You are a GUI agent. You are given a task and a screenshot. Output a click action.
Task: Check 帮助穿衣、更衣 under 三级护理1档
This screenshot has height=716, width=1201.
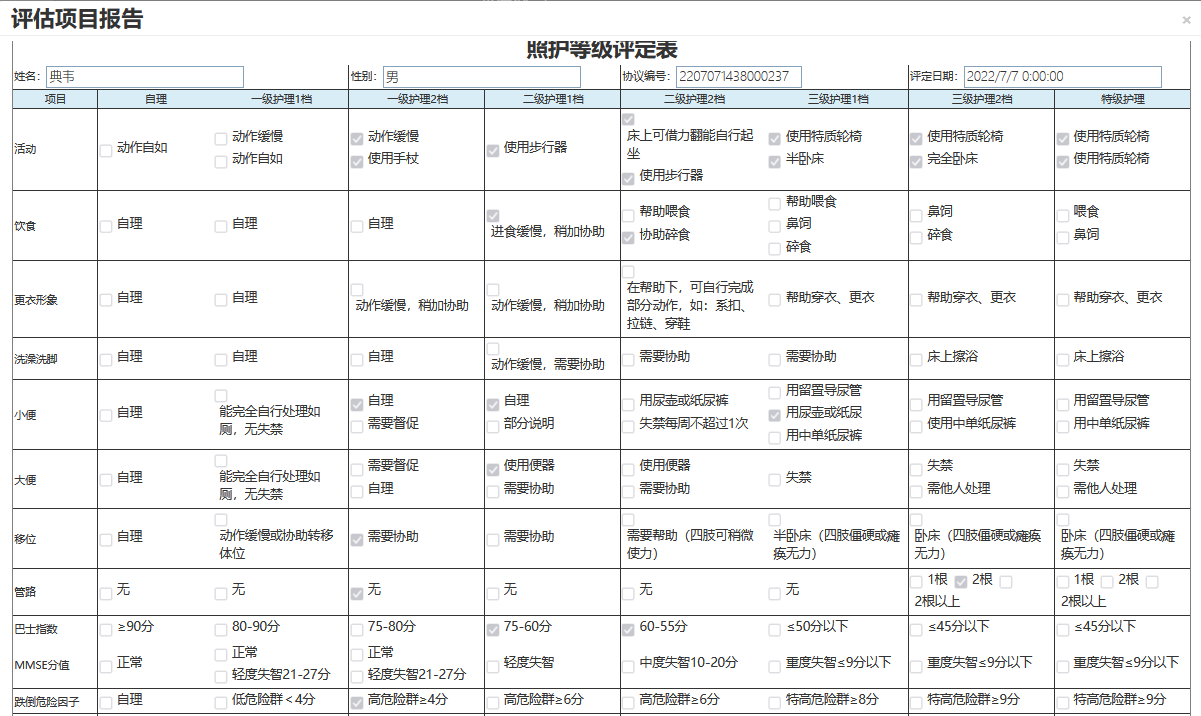[x=775, y=300]
